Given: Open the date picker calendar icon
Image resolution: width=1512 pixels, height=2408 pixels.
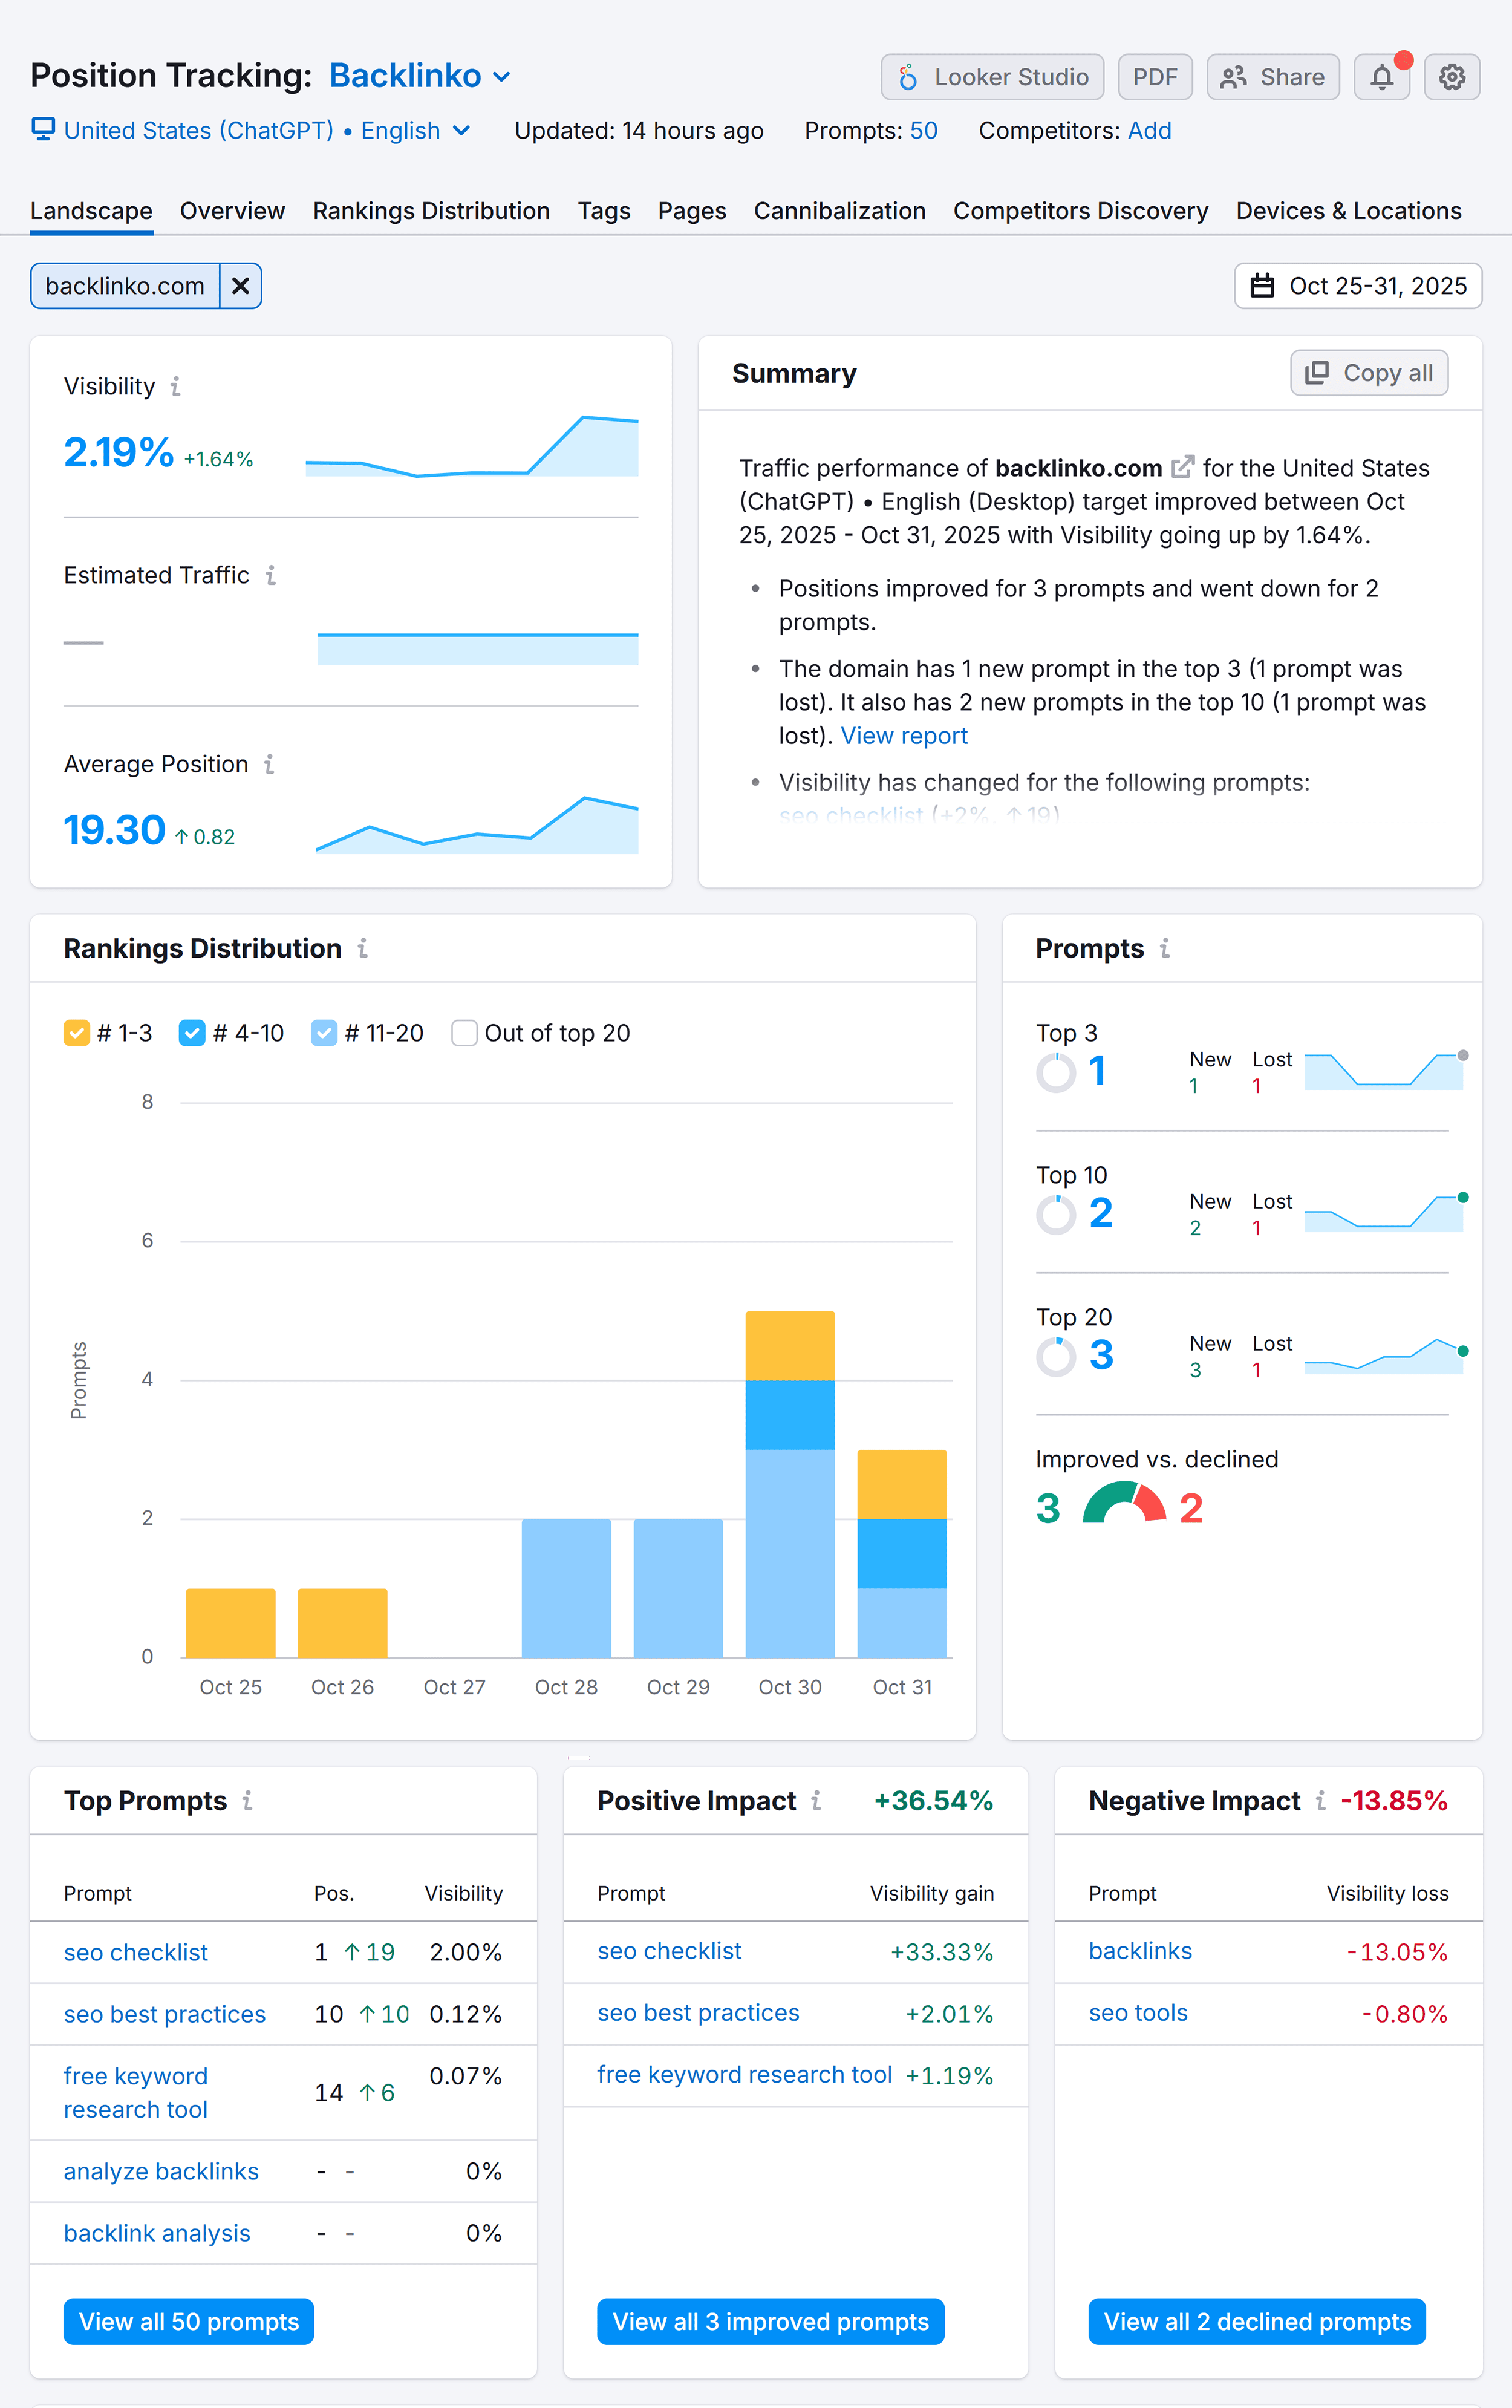Looking at the screenshot, I should pos(1263,286).
